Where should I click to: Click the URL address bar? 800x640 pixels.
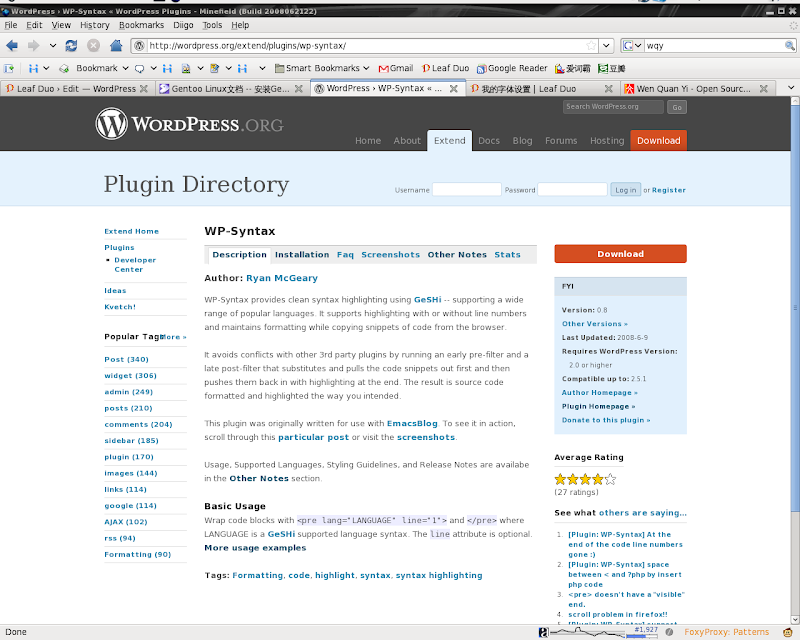tap(365, 46)
